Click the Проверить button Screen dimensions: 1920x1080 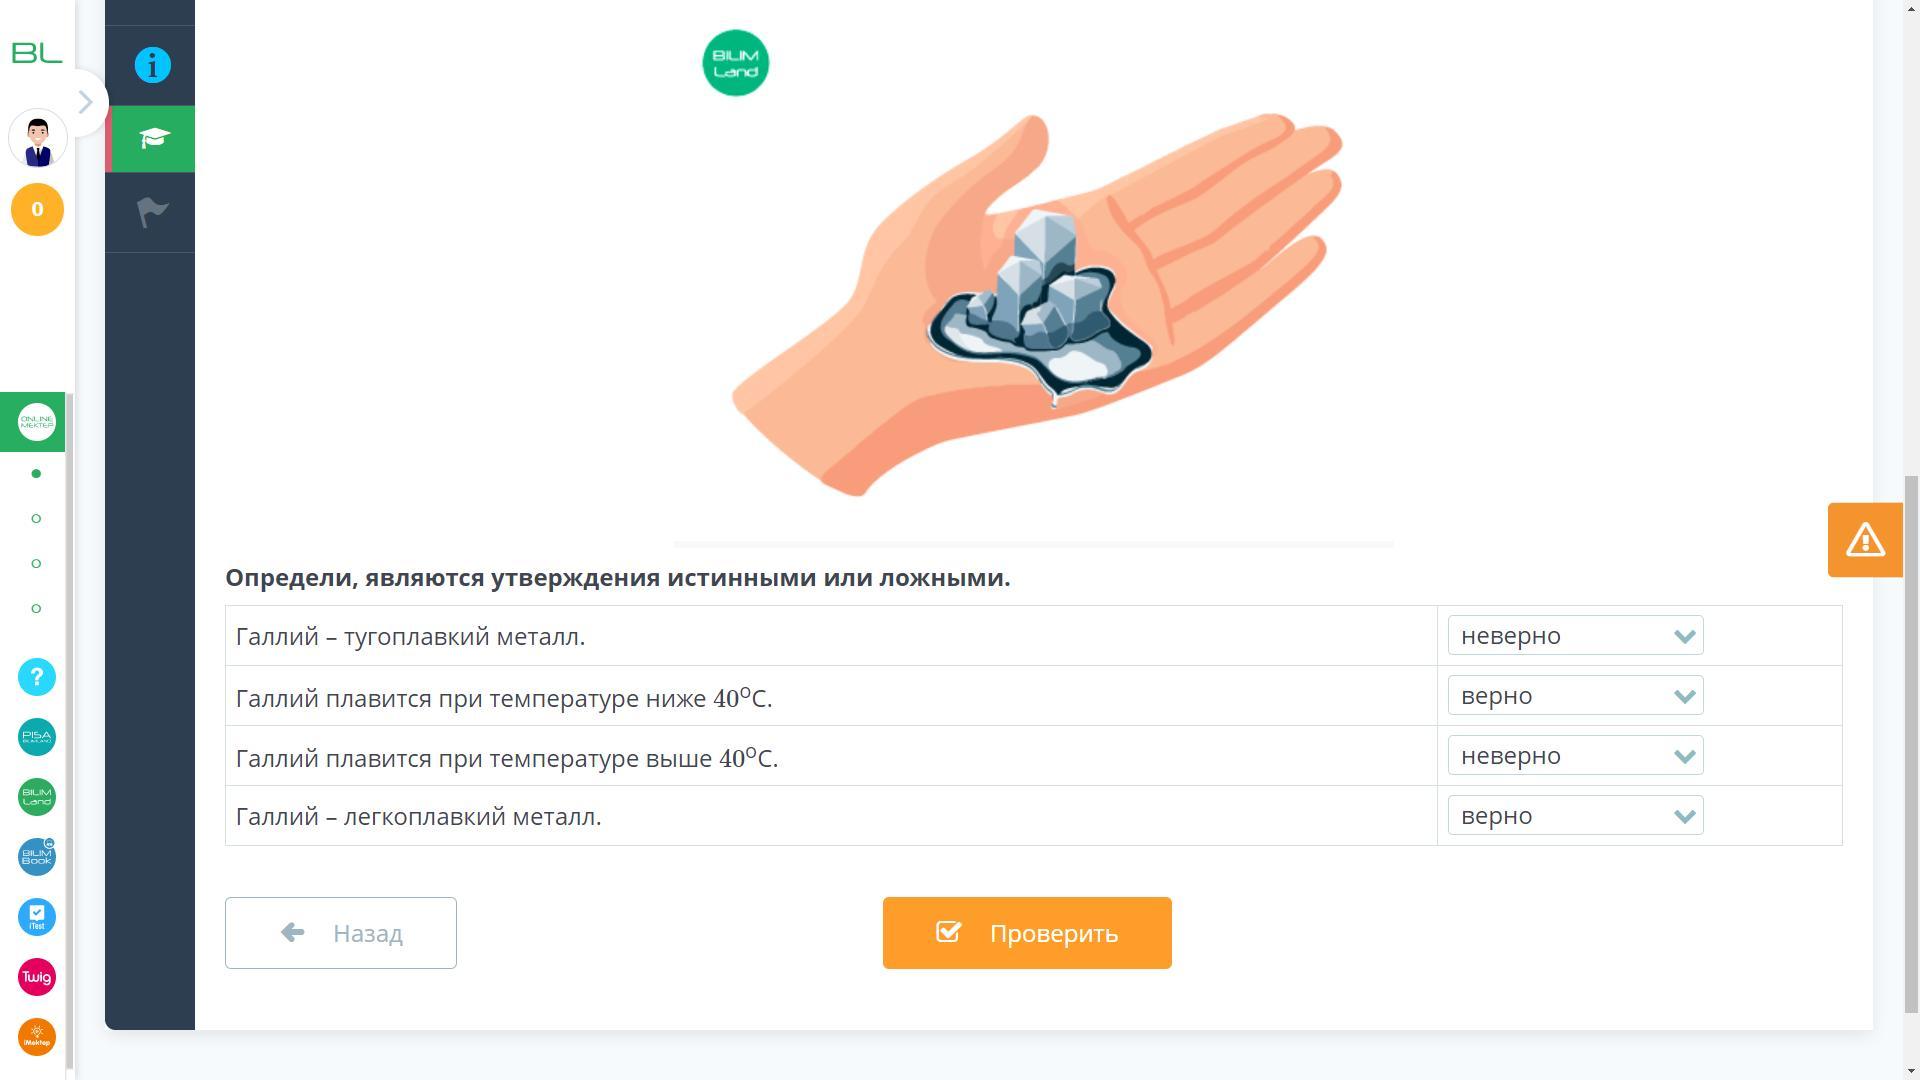click(x=1027, y=933)
